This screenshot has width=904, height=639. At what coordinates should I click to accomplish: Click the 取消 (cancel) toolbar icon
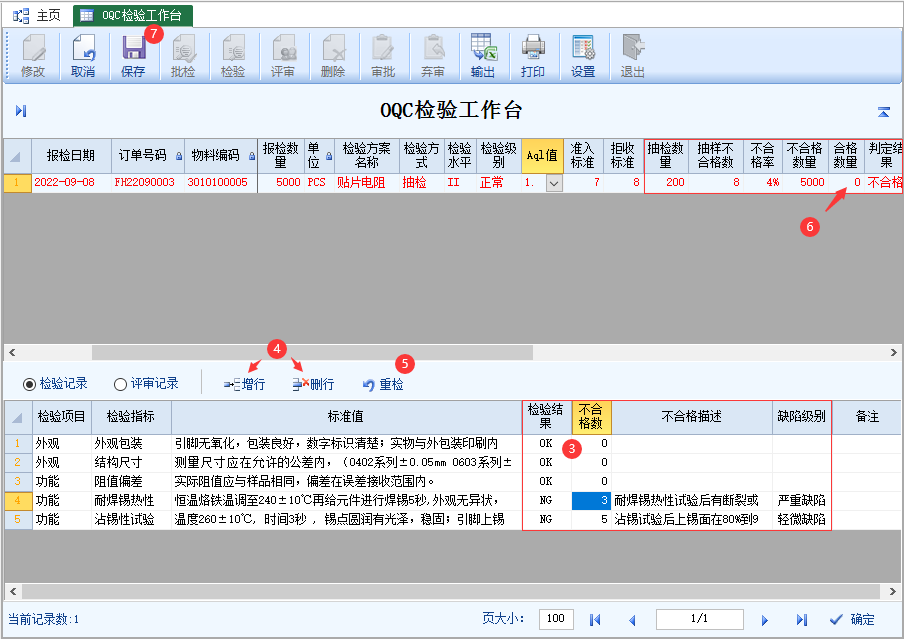[x=83, y=56]
